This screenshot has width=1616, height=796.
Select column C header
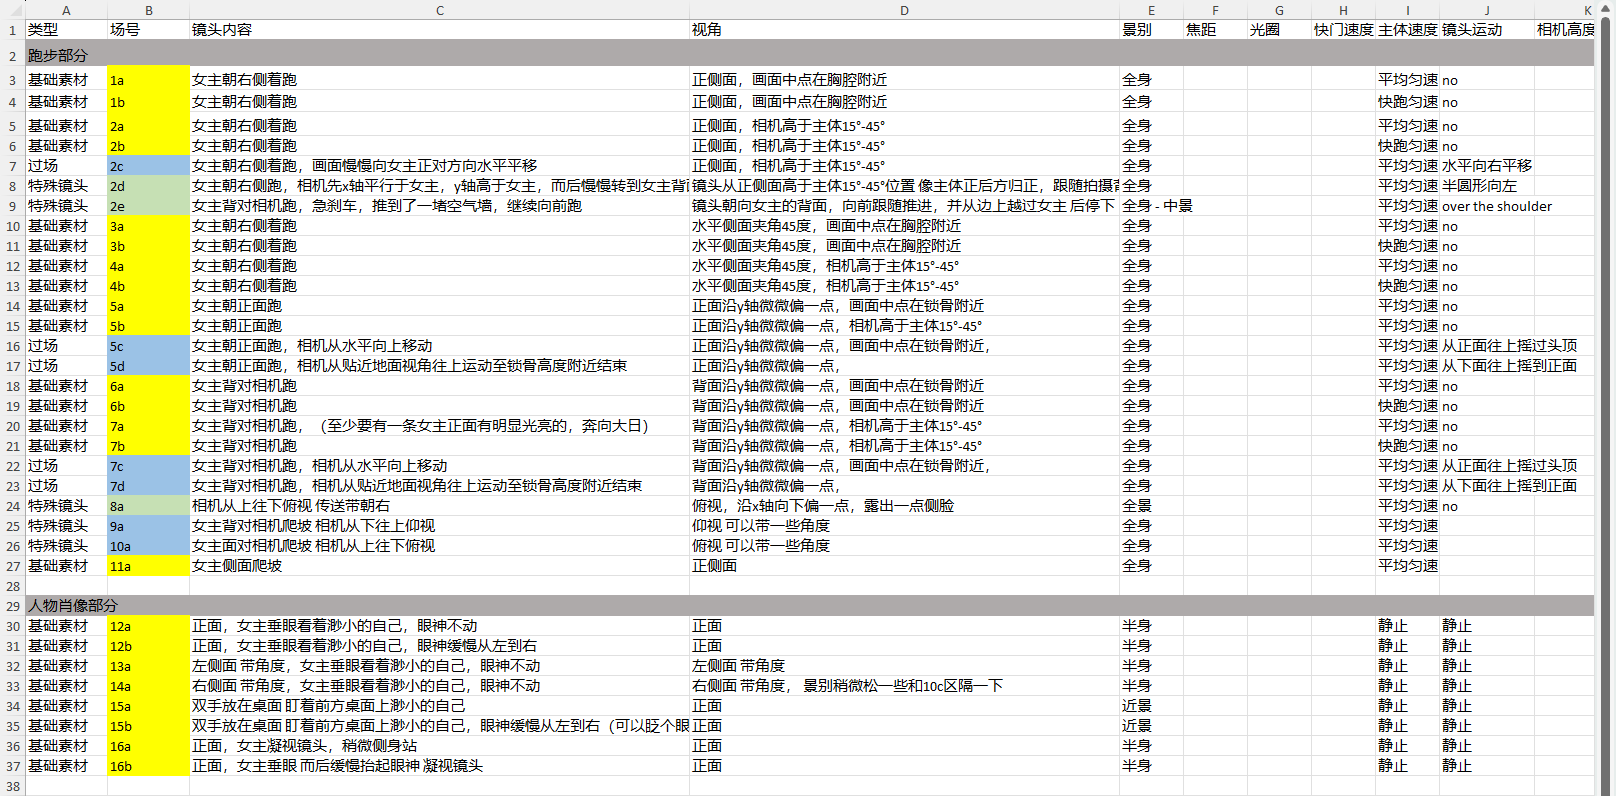pyautogui.click(x=439, y=10)
